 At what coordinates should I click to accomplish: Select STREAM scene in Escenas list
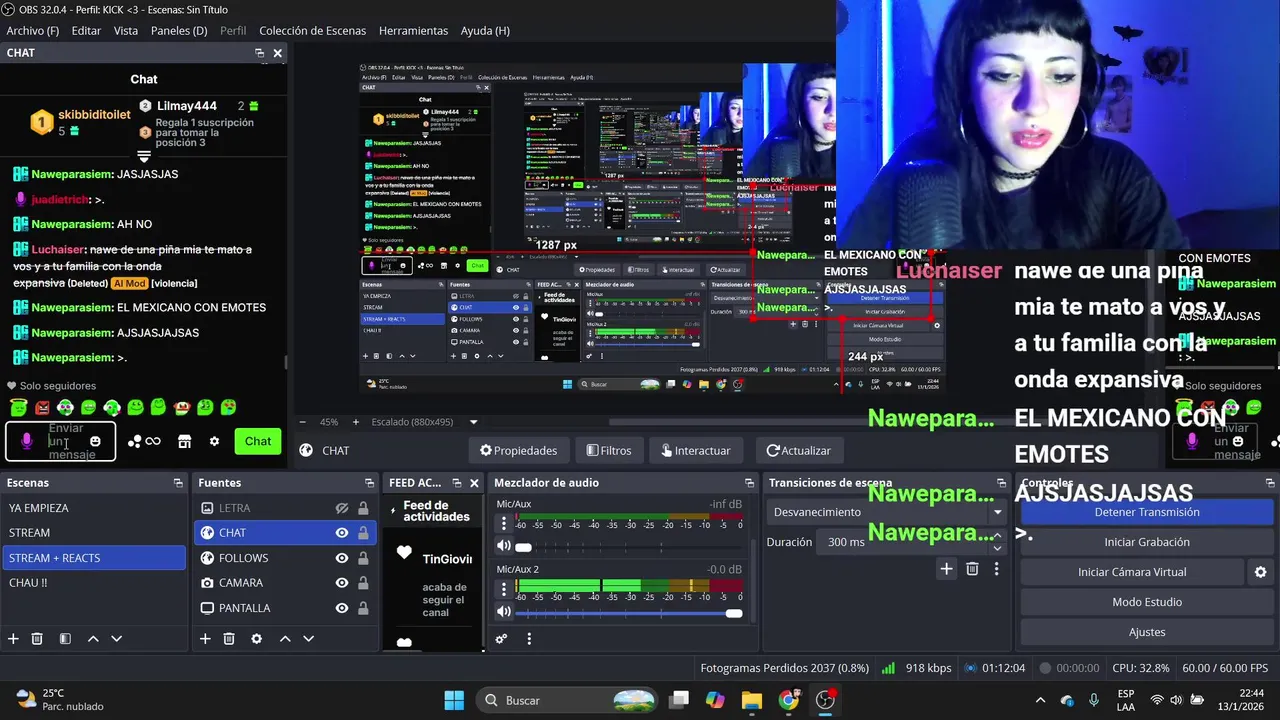pyautogui.click(x=93, y=533)
